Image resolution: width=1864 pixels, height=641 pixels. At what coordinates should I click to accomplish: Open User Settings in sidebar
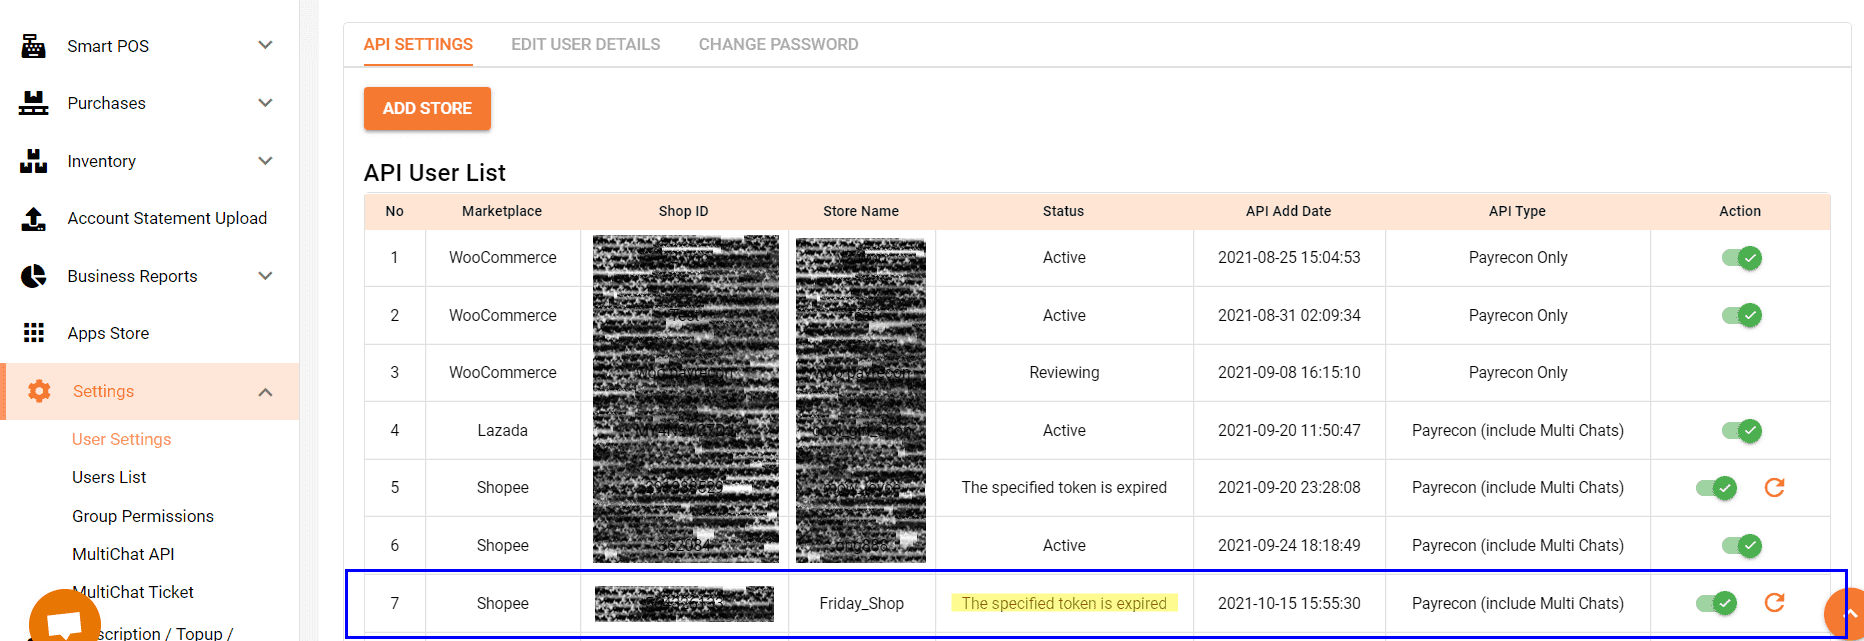pyautogui.click(x=121, y=439)
